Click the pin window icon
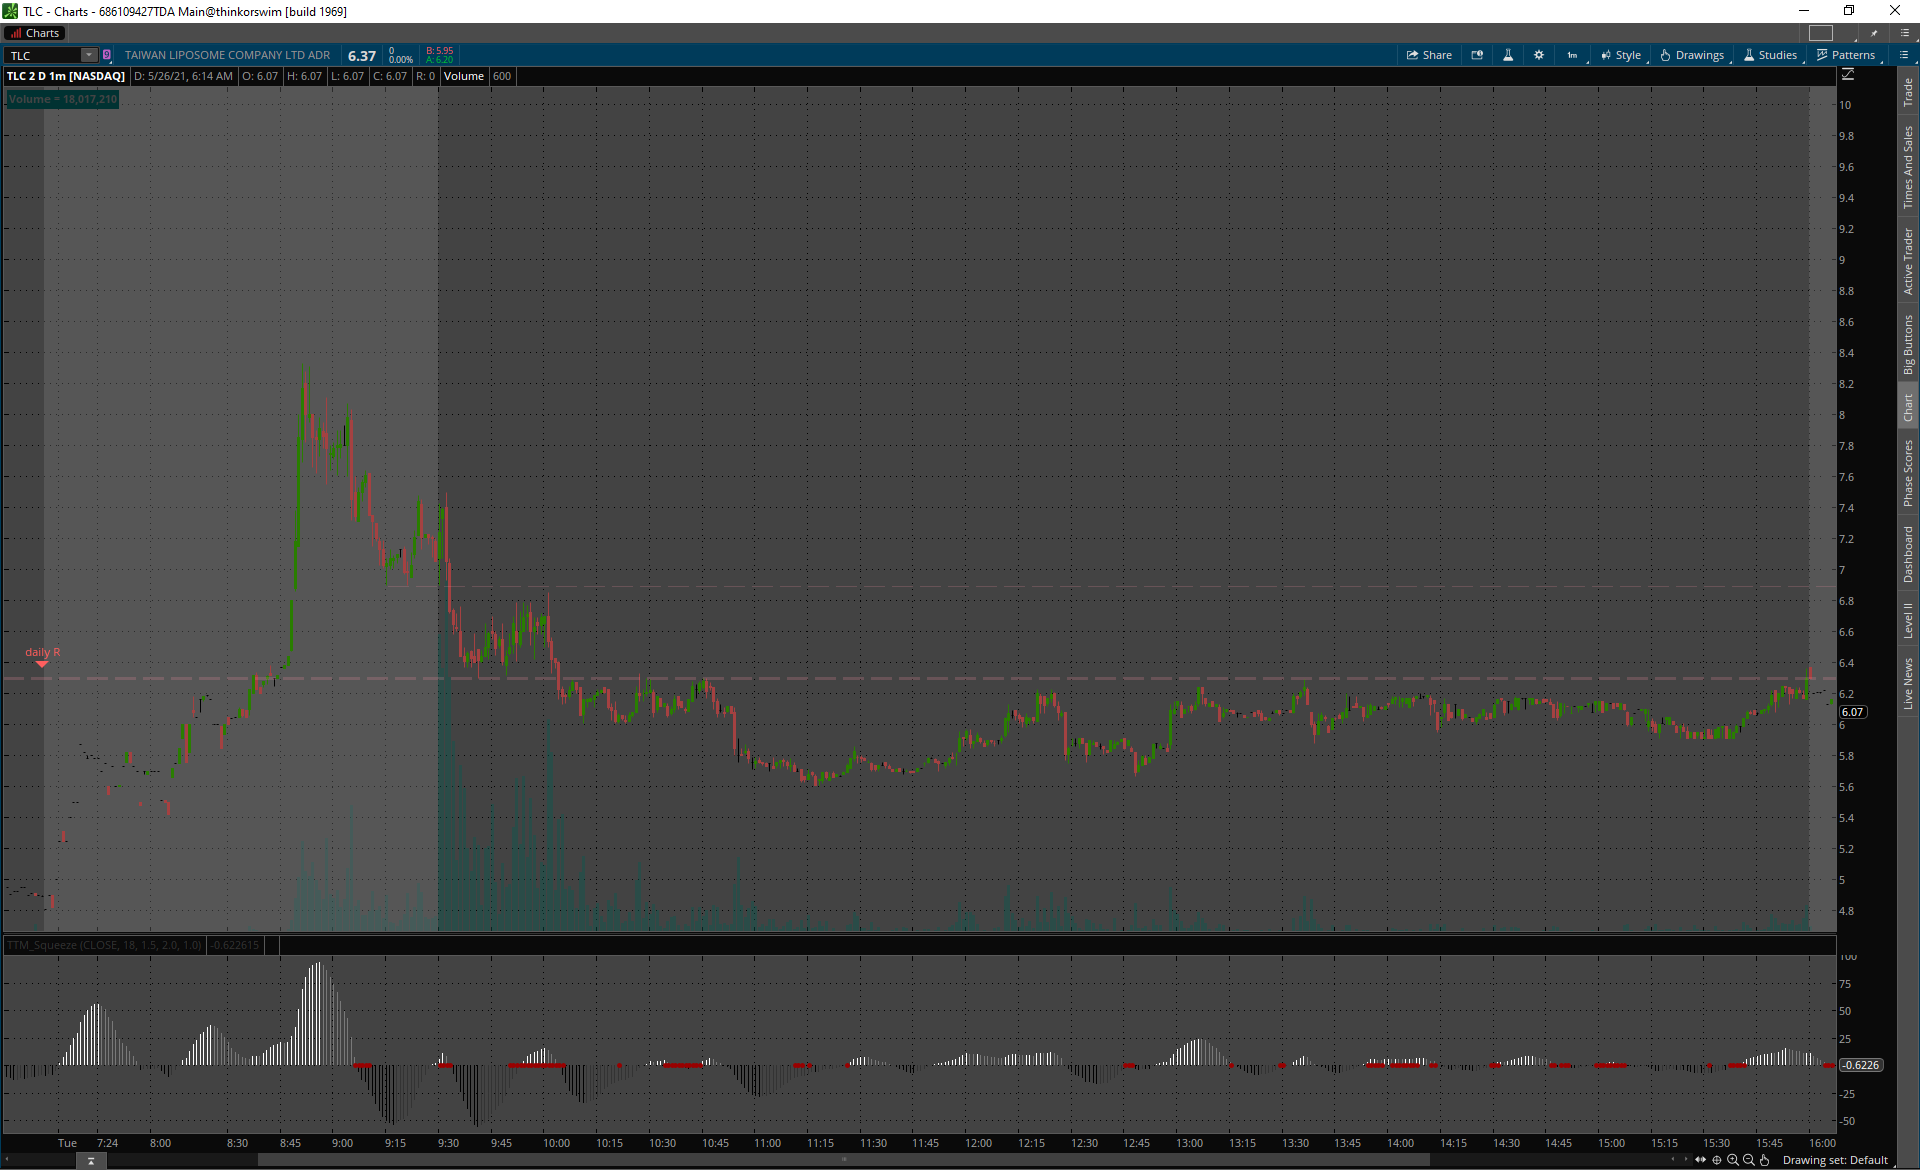The image size is (1920, 1170). (x=1874, y=33)
